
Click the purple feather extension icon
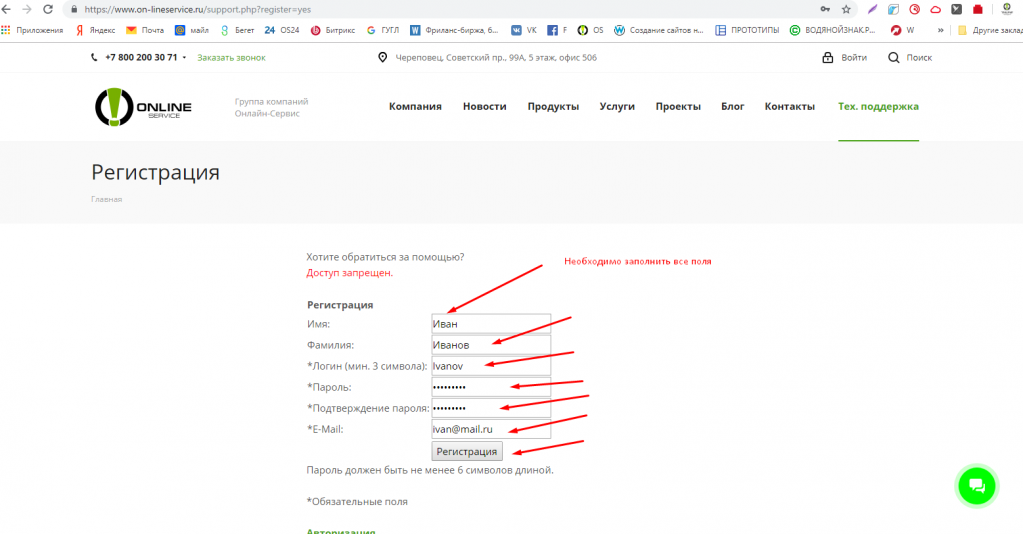pyautogui.click(x=872, y=9)
